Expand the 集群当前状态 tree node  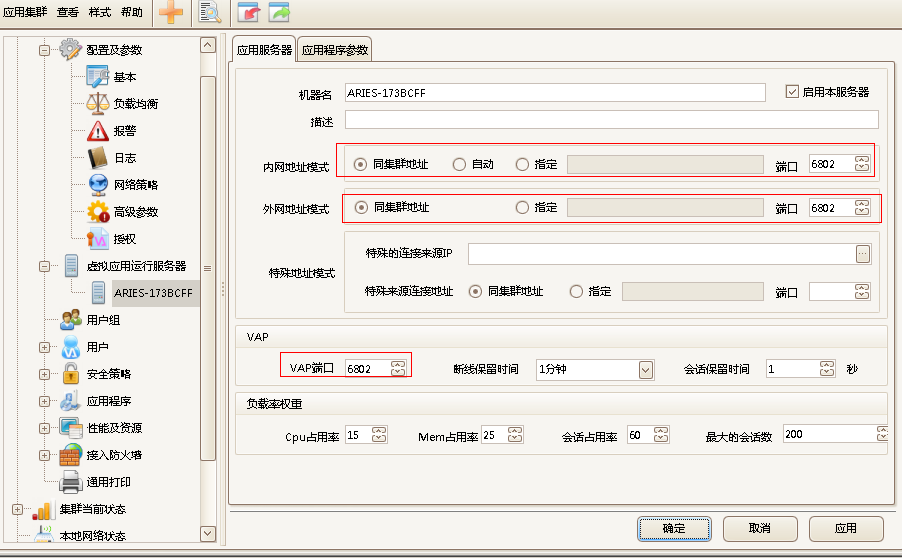17,510
